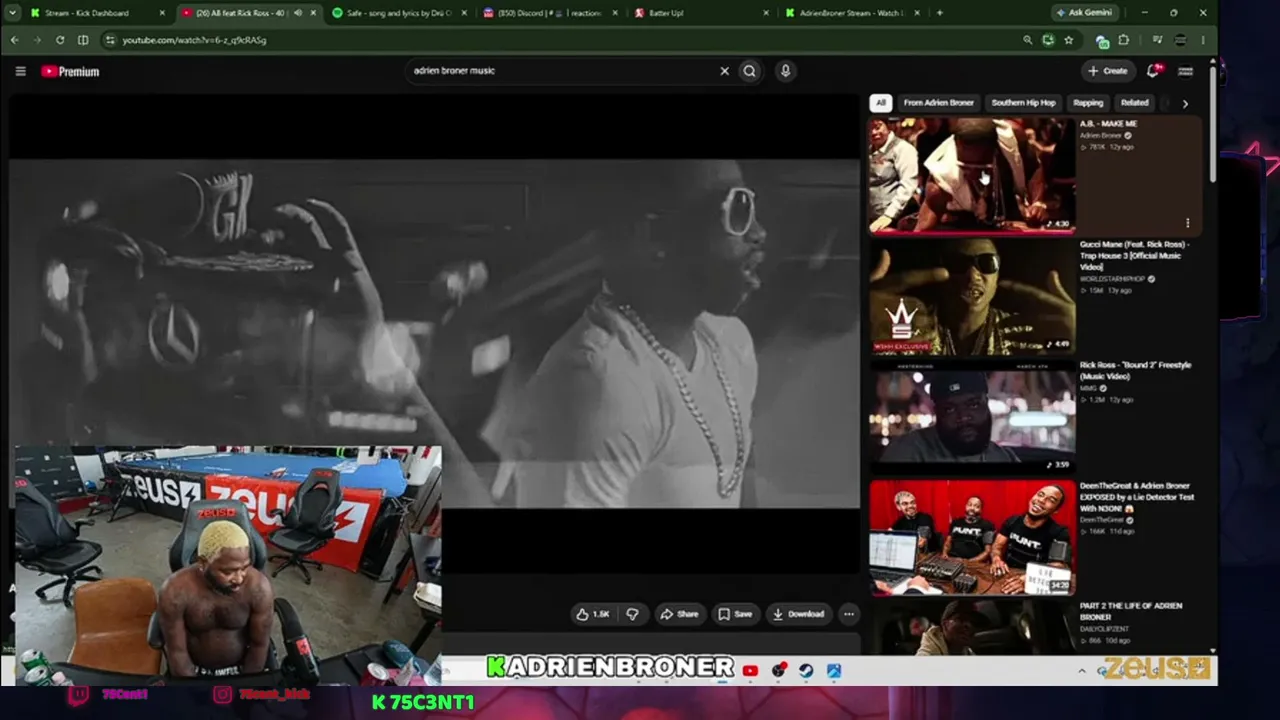Open the YouTube guide hamburger menu
Screen dimensions: 1280x720
click(x=20, y=71)
